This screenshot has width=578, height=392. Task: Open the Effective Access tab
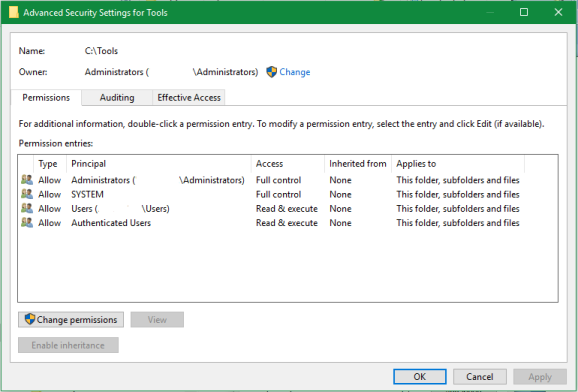coord(189,98)
